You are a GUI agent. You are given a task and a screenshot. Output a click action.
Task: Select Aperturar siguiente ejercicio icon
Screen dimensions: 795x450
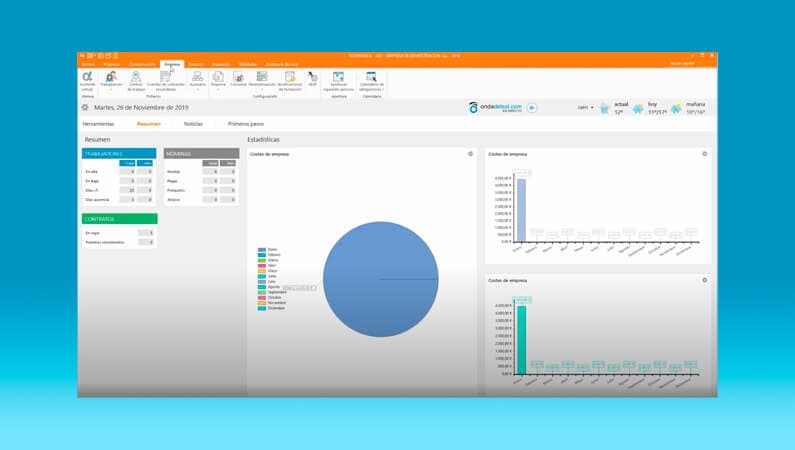tap(338, 80)
